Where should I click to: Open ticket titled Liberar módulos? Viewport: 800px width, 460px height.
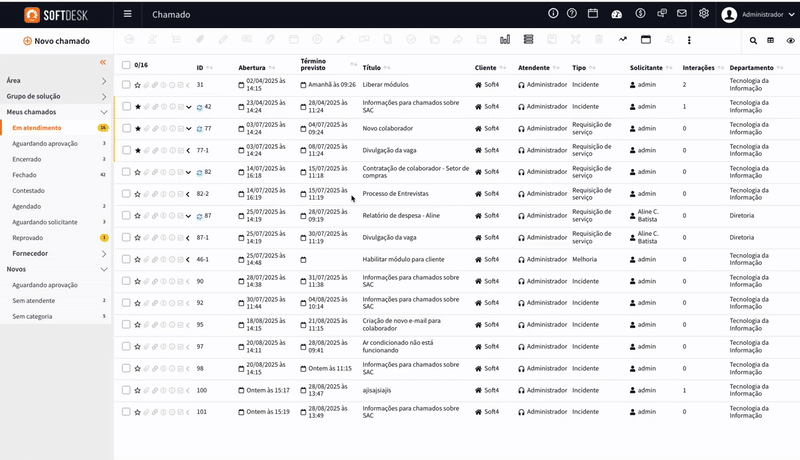[385, 85]
